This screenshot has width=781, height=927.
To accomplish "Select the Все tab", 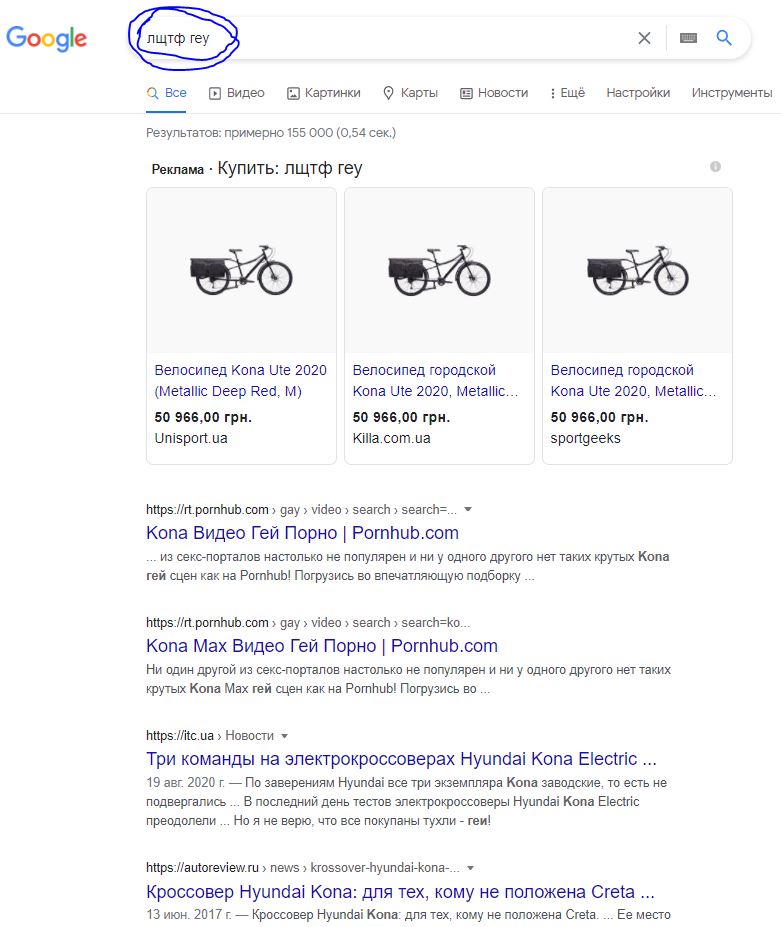I will (x=167, y=93).
